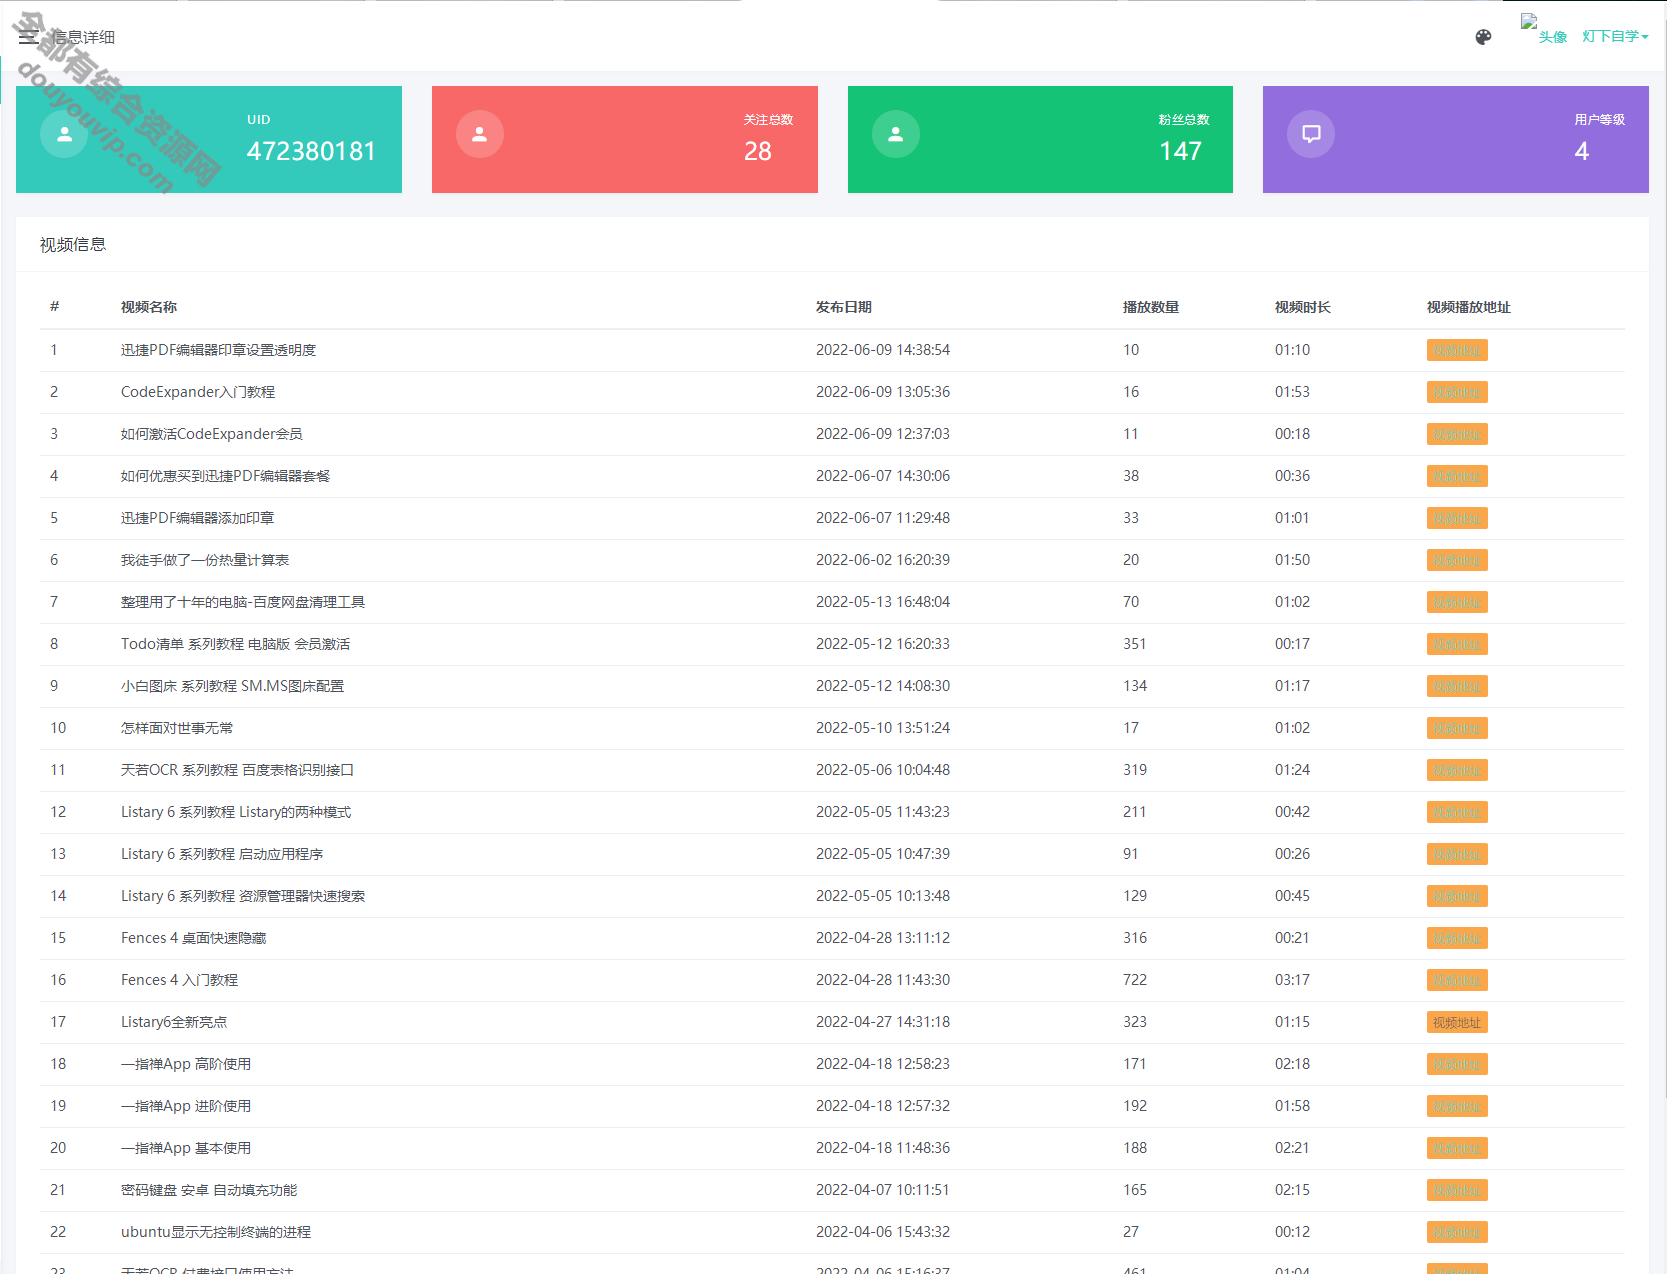
Task: Open video link for 怎样面对世事无常
Action: [x=1457, y=728]
